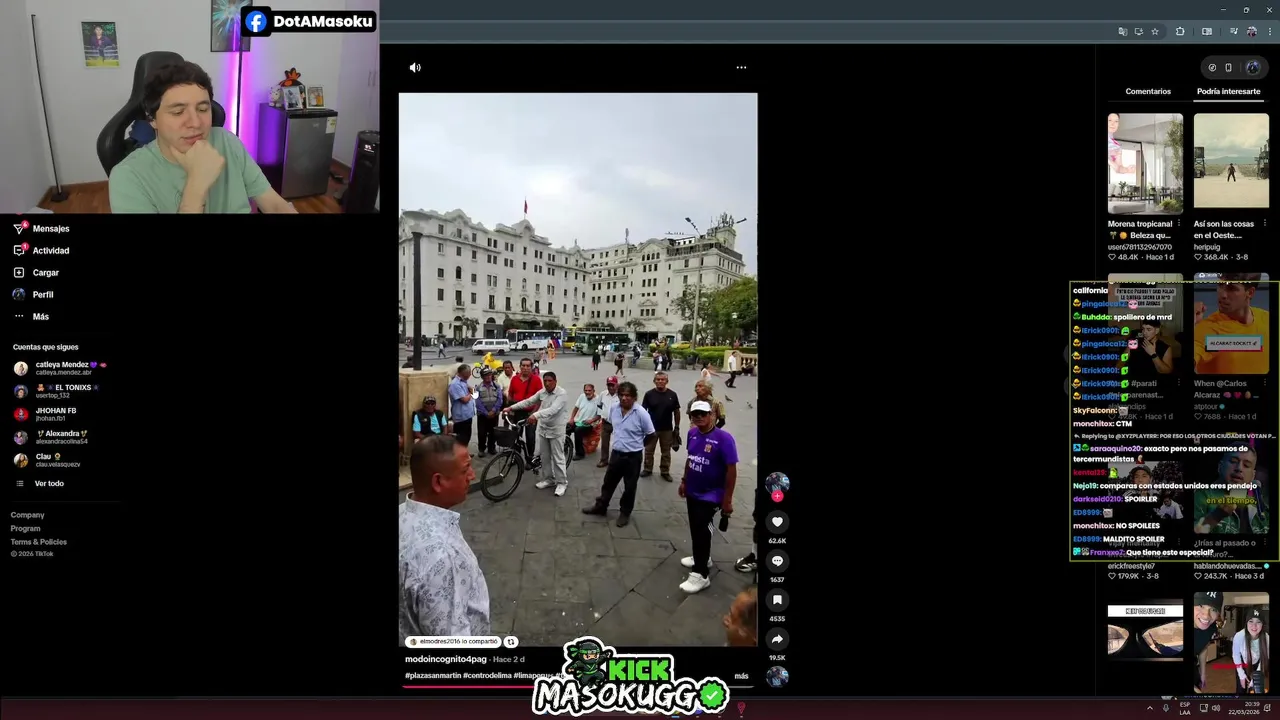Click the taskbar microphone icon
The width and height of the screenshot is (1280, 720).
pyautogui.click(x=1165, y=708)
